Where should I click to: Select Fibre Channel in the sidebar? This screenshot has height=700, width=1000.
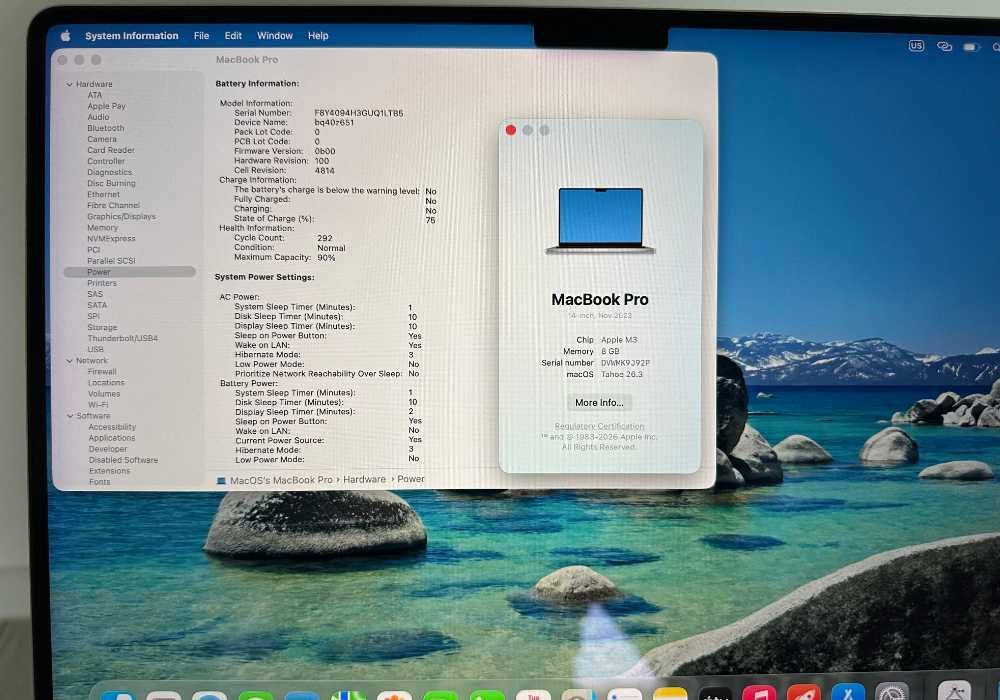click(x=114, y=205)
